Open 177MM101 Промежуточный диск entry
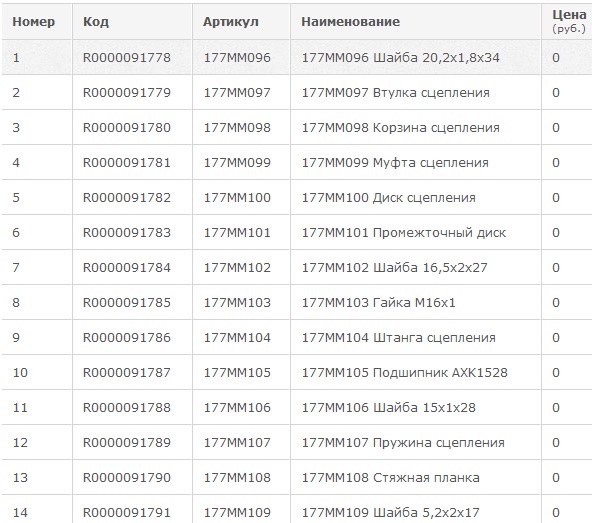This screenshot has height=523, width=592. tap(404, 233)
